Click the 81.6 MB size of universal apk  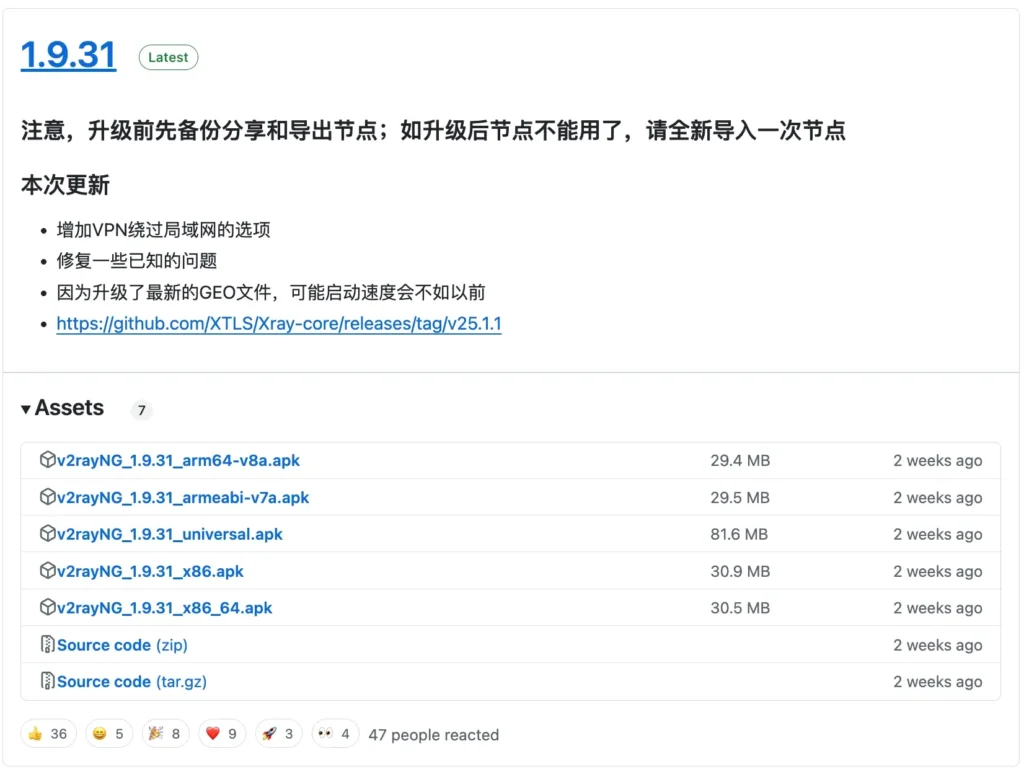(739, 534)
